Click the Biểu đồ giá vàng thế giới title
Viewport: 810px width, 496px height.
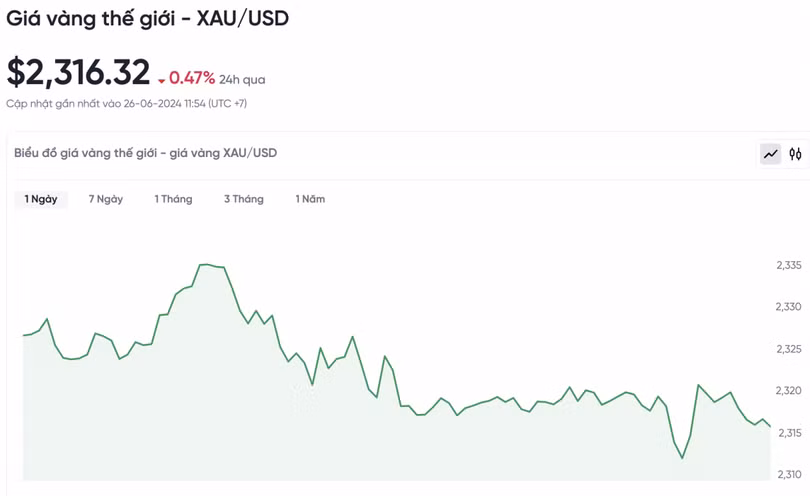click(145, 153)
